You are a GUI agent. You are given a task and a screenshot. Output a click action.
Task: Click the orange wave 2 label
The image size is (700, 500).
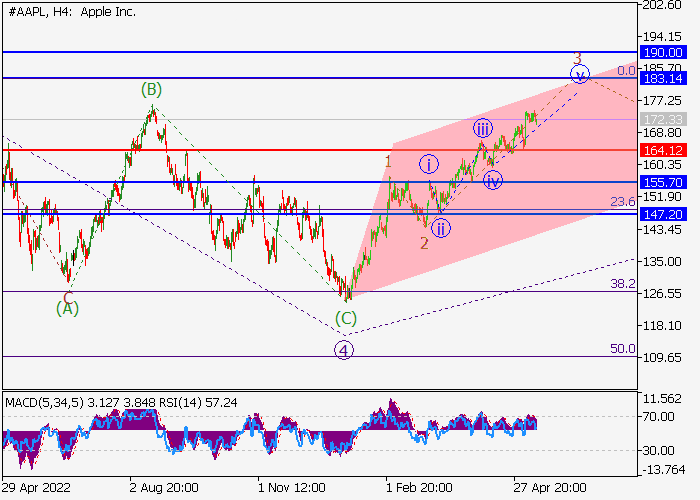pos(424,243)
